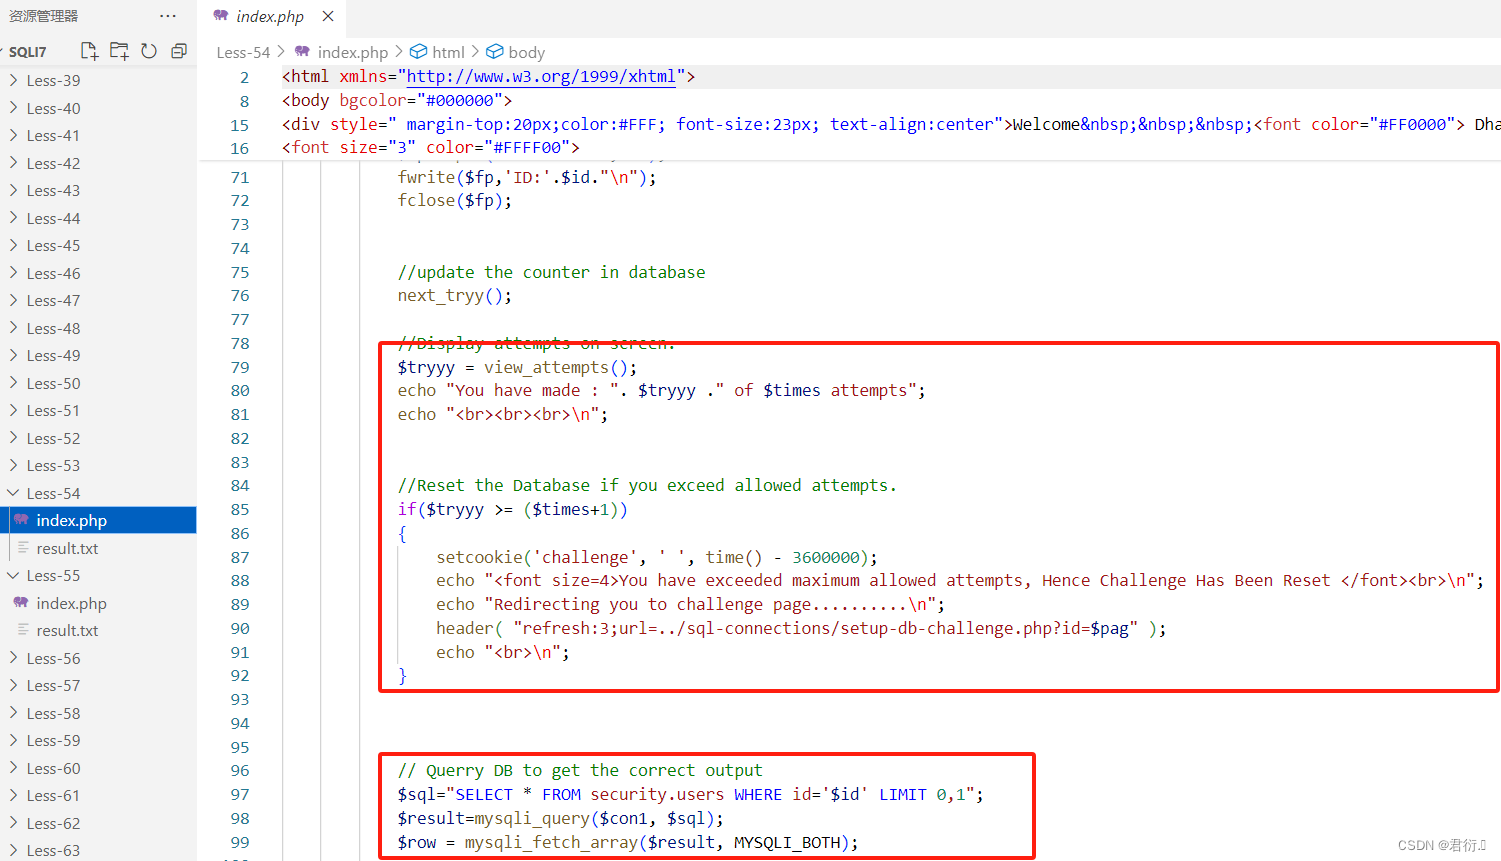
Task: Click text file icon of Less-54 result.txt
Action: tap(23, 548)
